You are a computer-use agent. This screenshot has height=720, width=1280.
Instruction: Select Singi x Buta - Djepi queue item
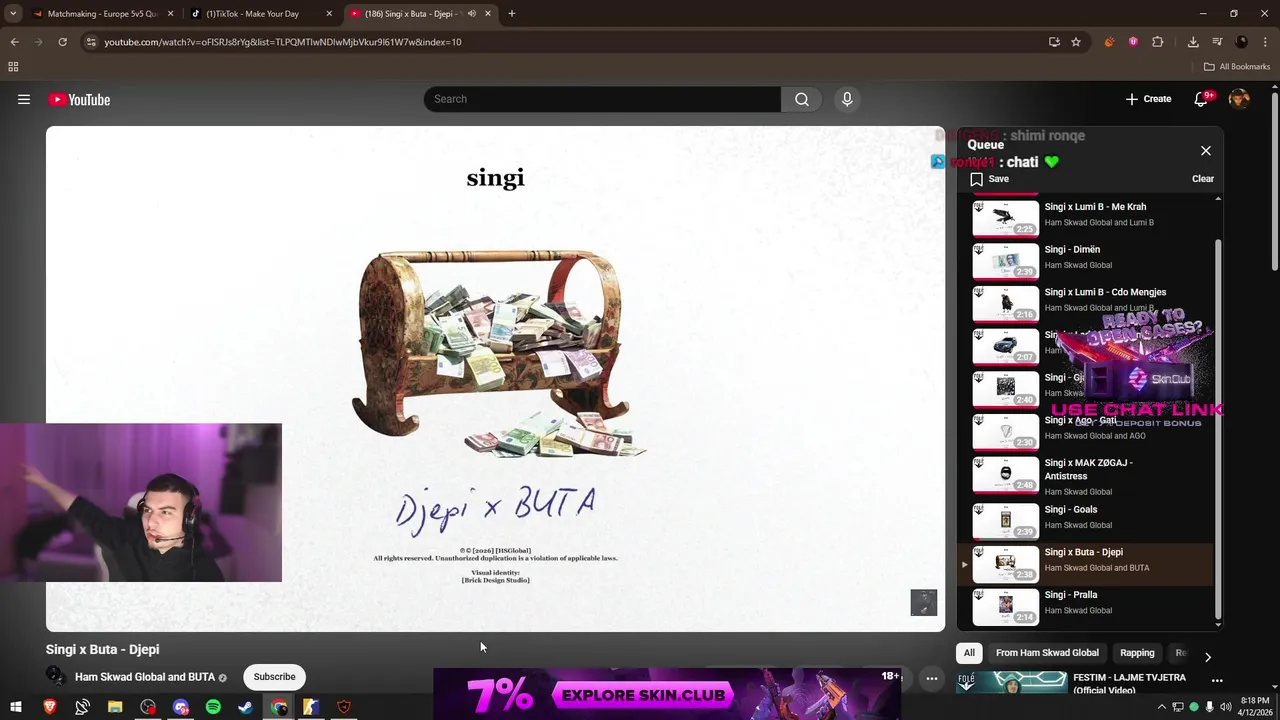click(x=1087, y=562)
